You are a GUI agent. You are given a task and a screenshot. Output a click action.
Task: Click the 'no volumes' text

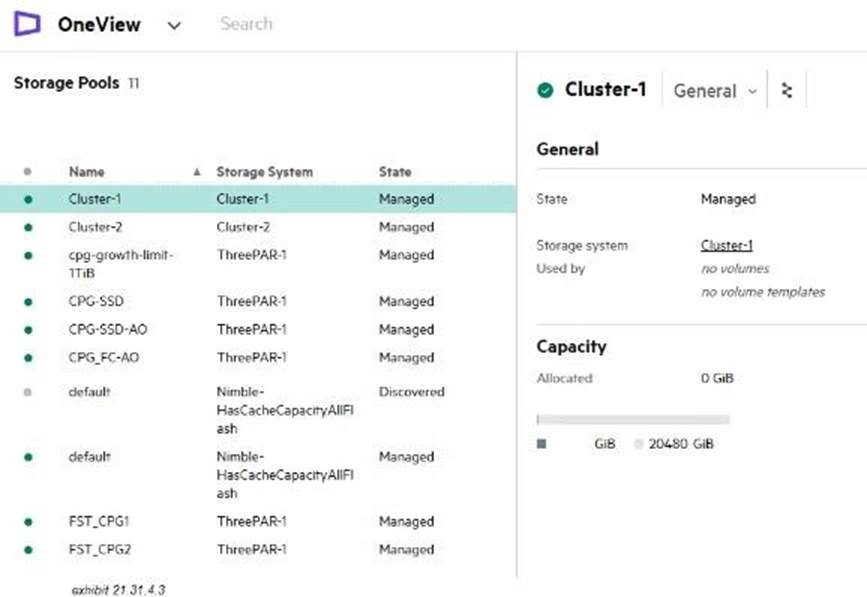pos(735,269)
